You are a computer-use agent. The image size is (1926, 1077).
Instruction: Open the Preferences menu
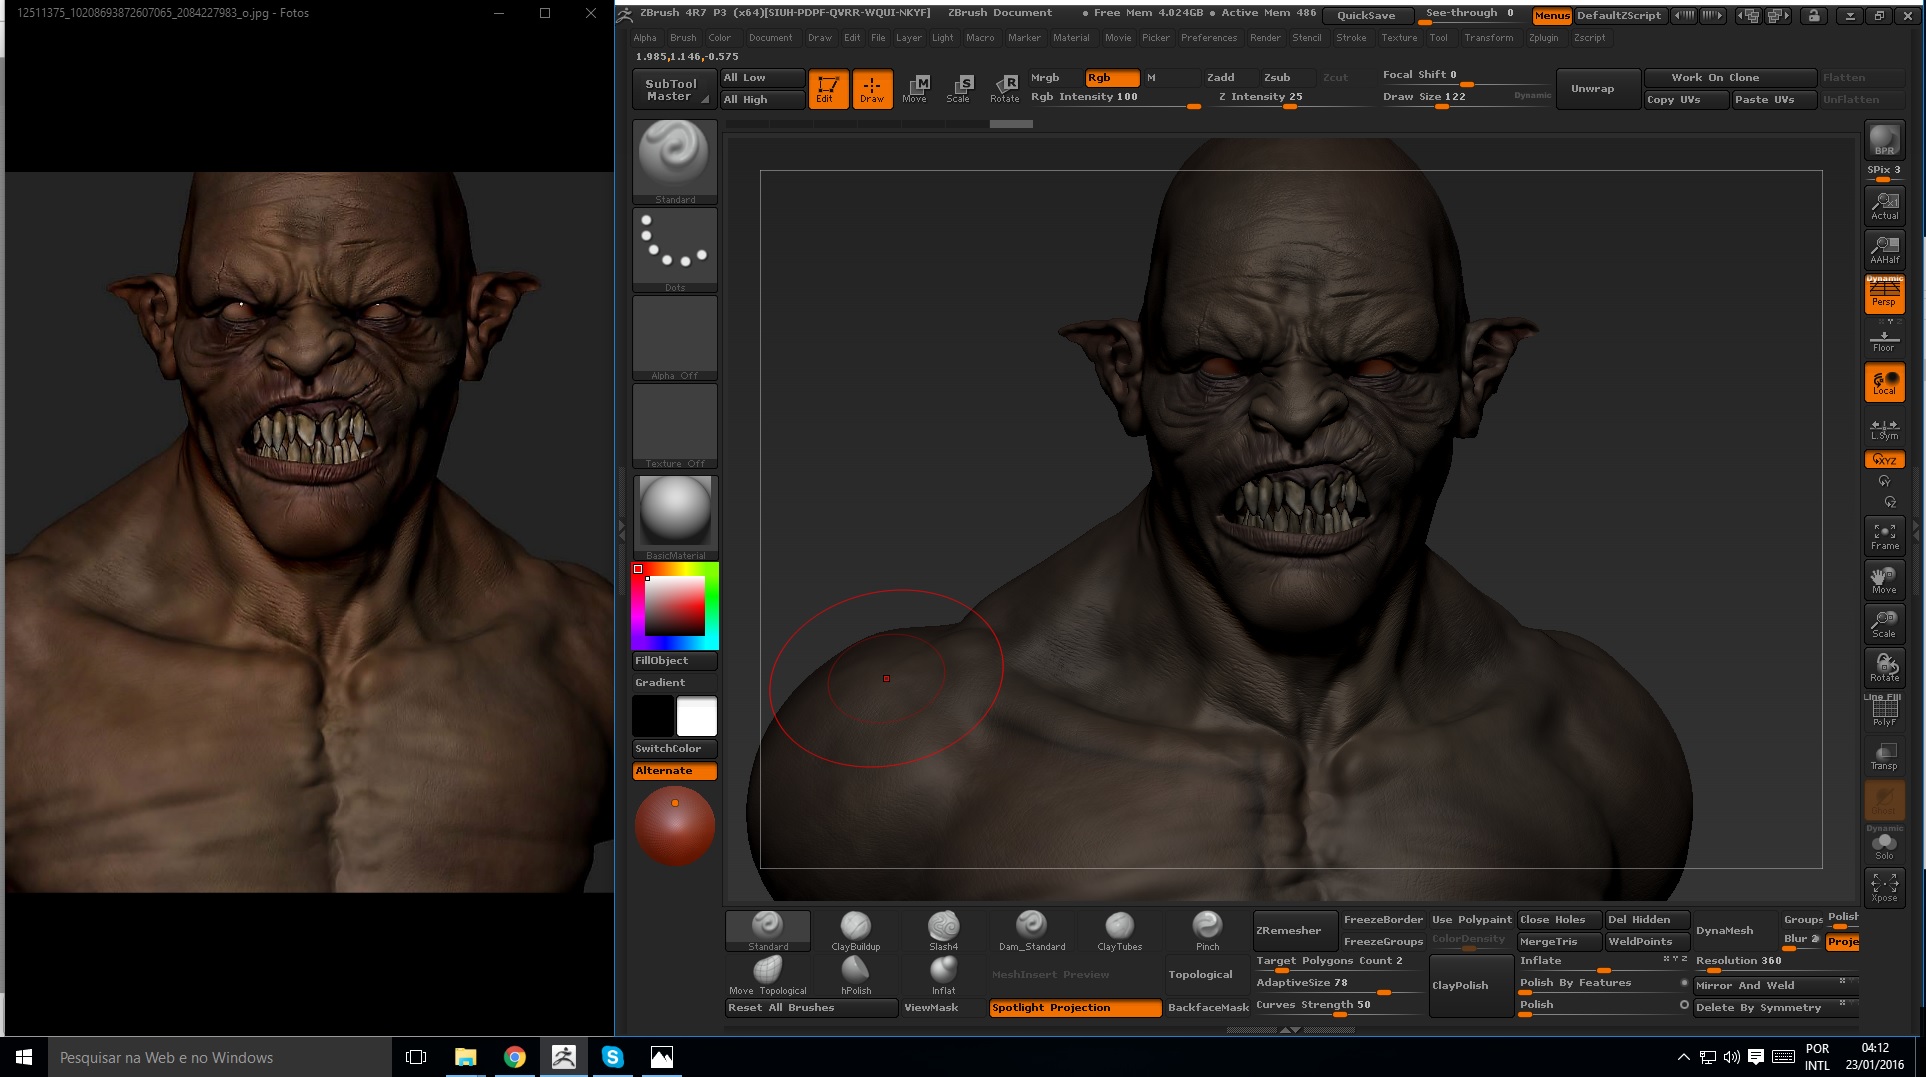1209,37
